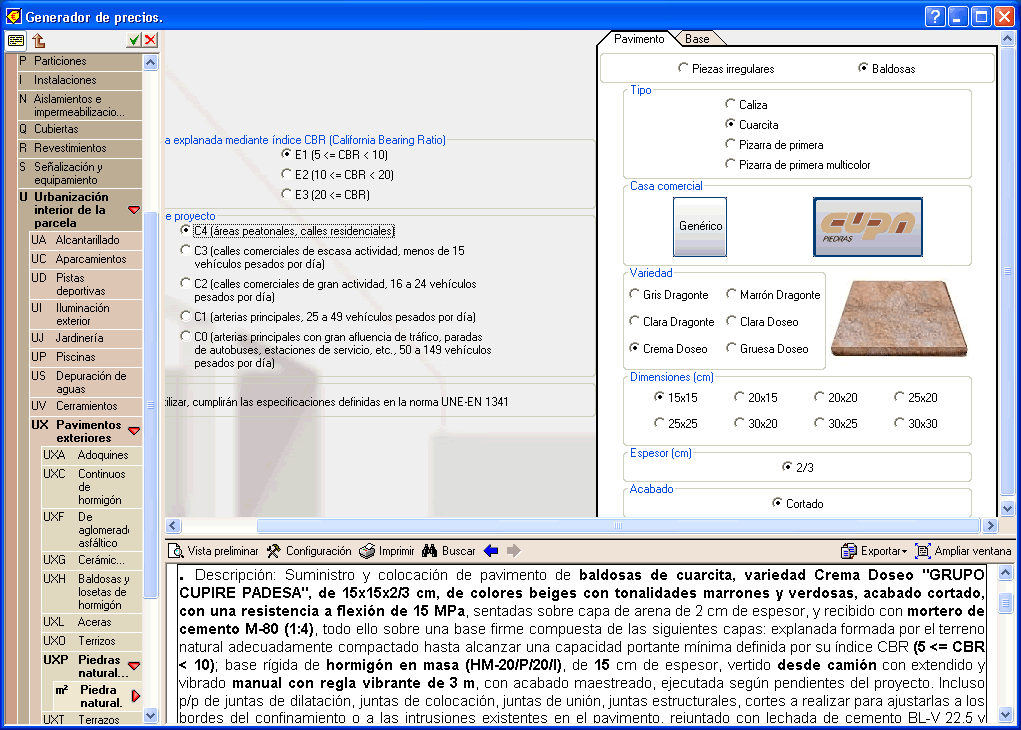Click the options panel vertical scrollbar thumb
1021x730 pixels.
tap(1007, 270)
